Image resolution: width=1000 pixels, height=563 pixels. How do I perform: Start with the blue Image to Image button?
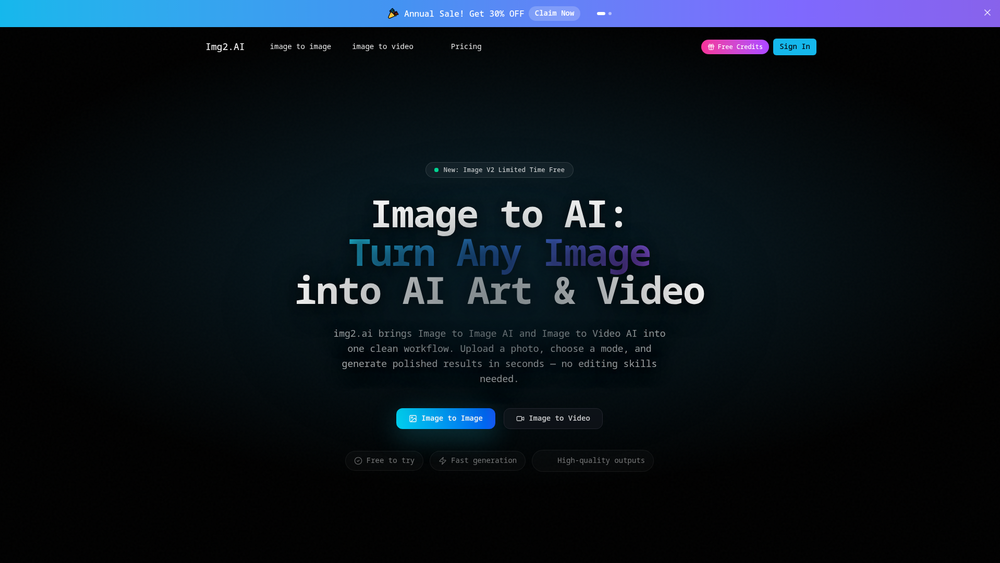(445, 418)
